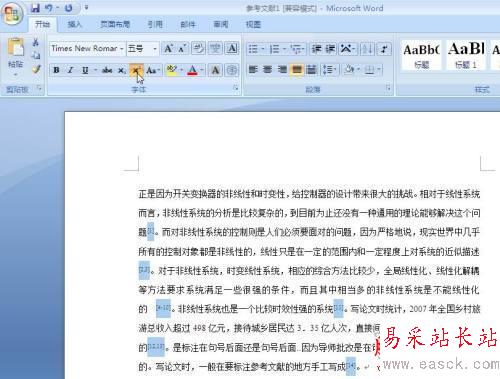Image resolution: width=500 pixels, height=379 pixels.
Task: Apply character border to text
Action: 232,49
